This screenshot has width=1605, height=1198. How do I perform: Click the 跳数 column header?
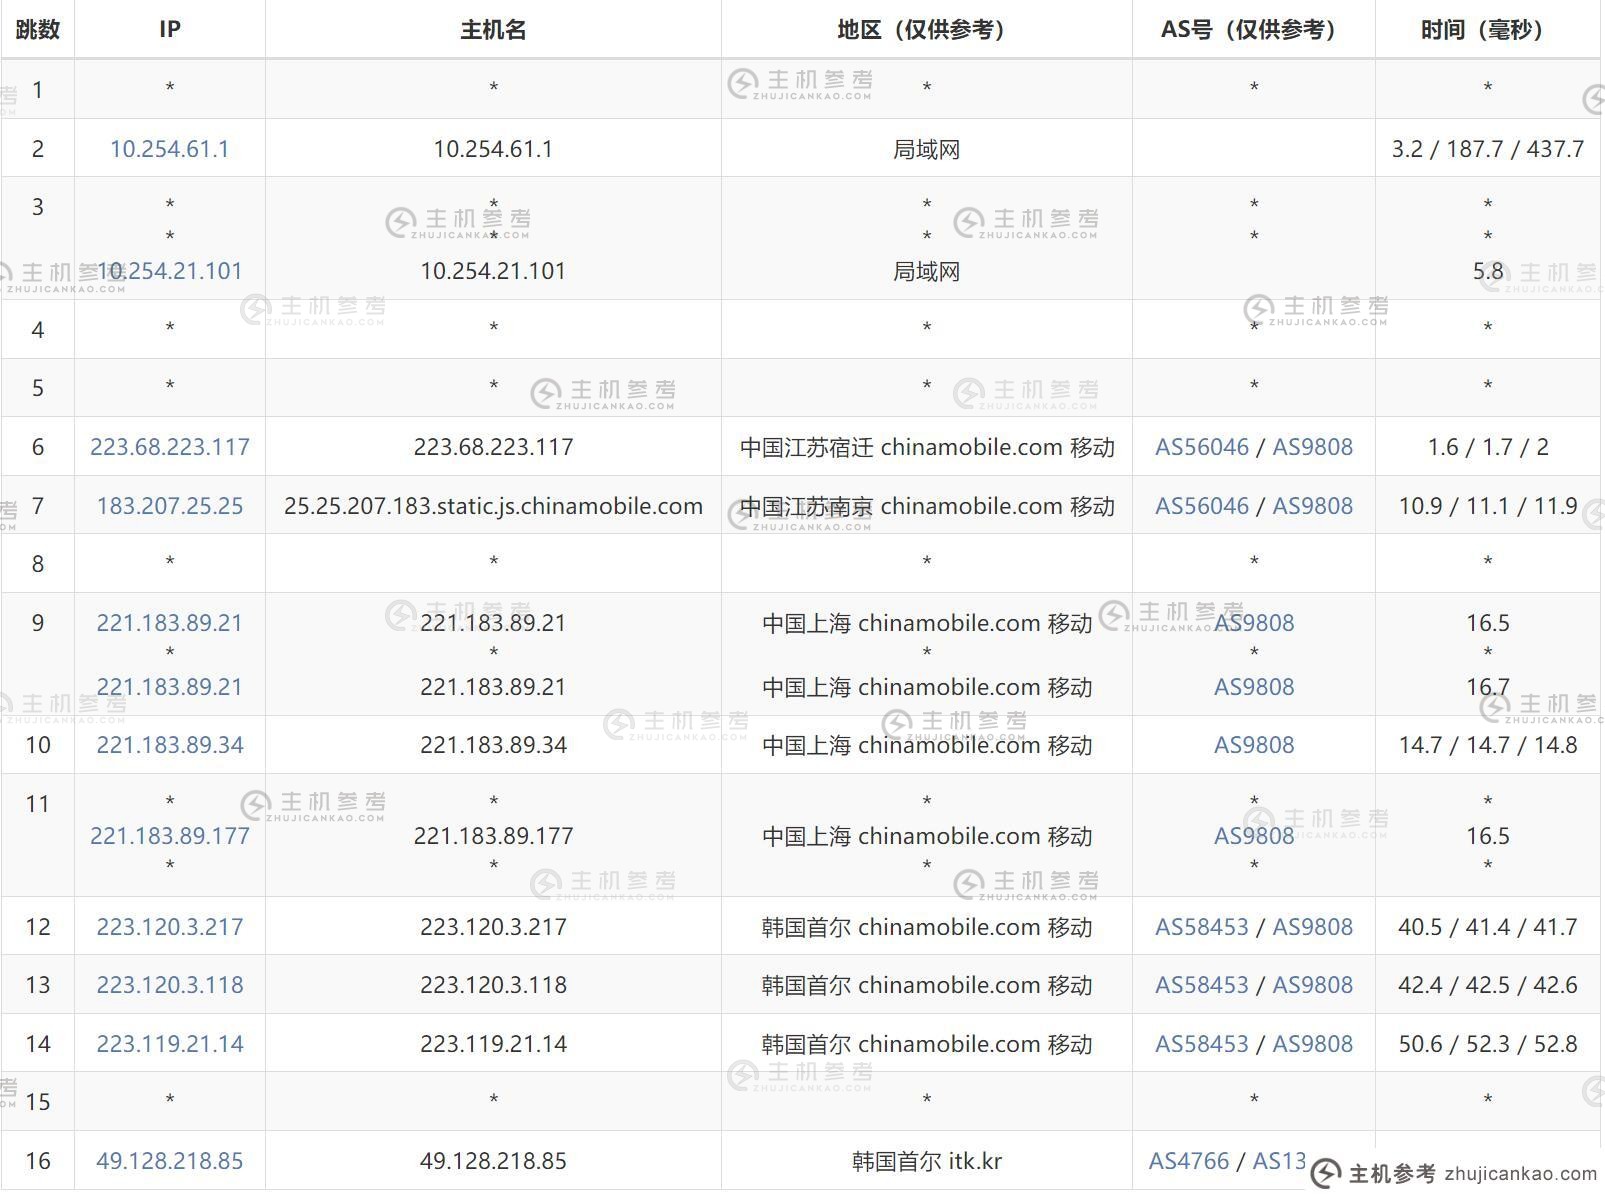pyautogui.click(x=38, y=30)
